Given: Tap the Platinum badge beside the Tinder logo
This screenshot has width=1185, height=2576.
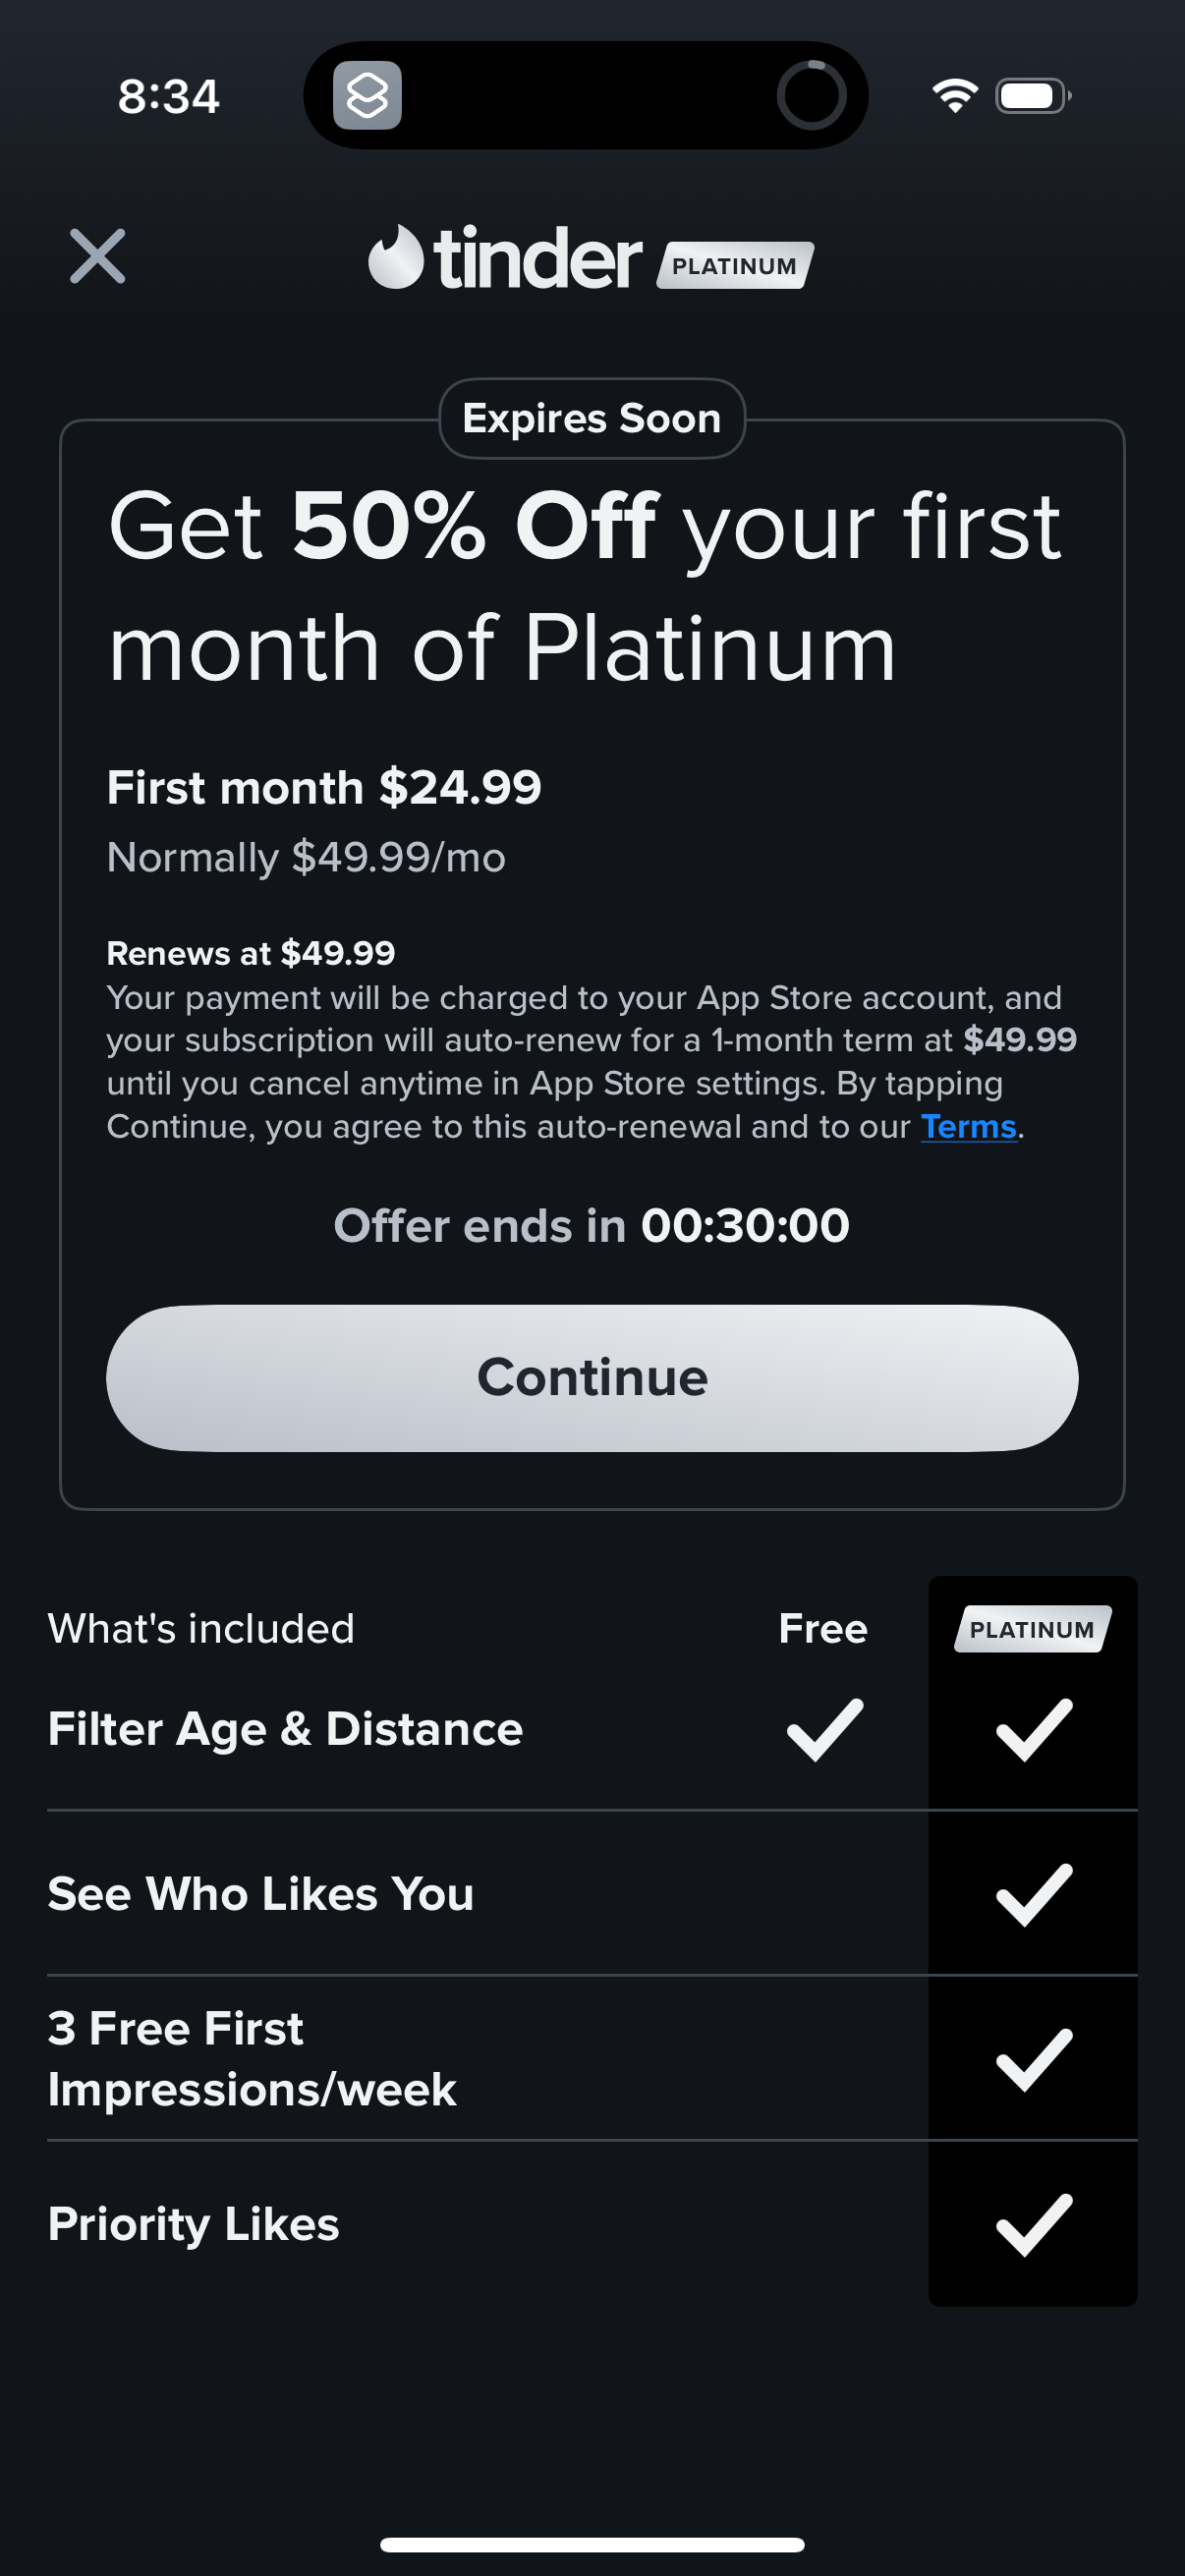Looking at the screenshot, I should point(734,265).
